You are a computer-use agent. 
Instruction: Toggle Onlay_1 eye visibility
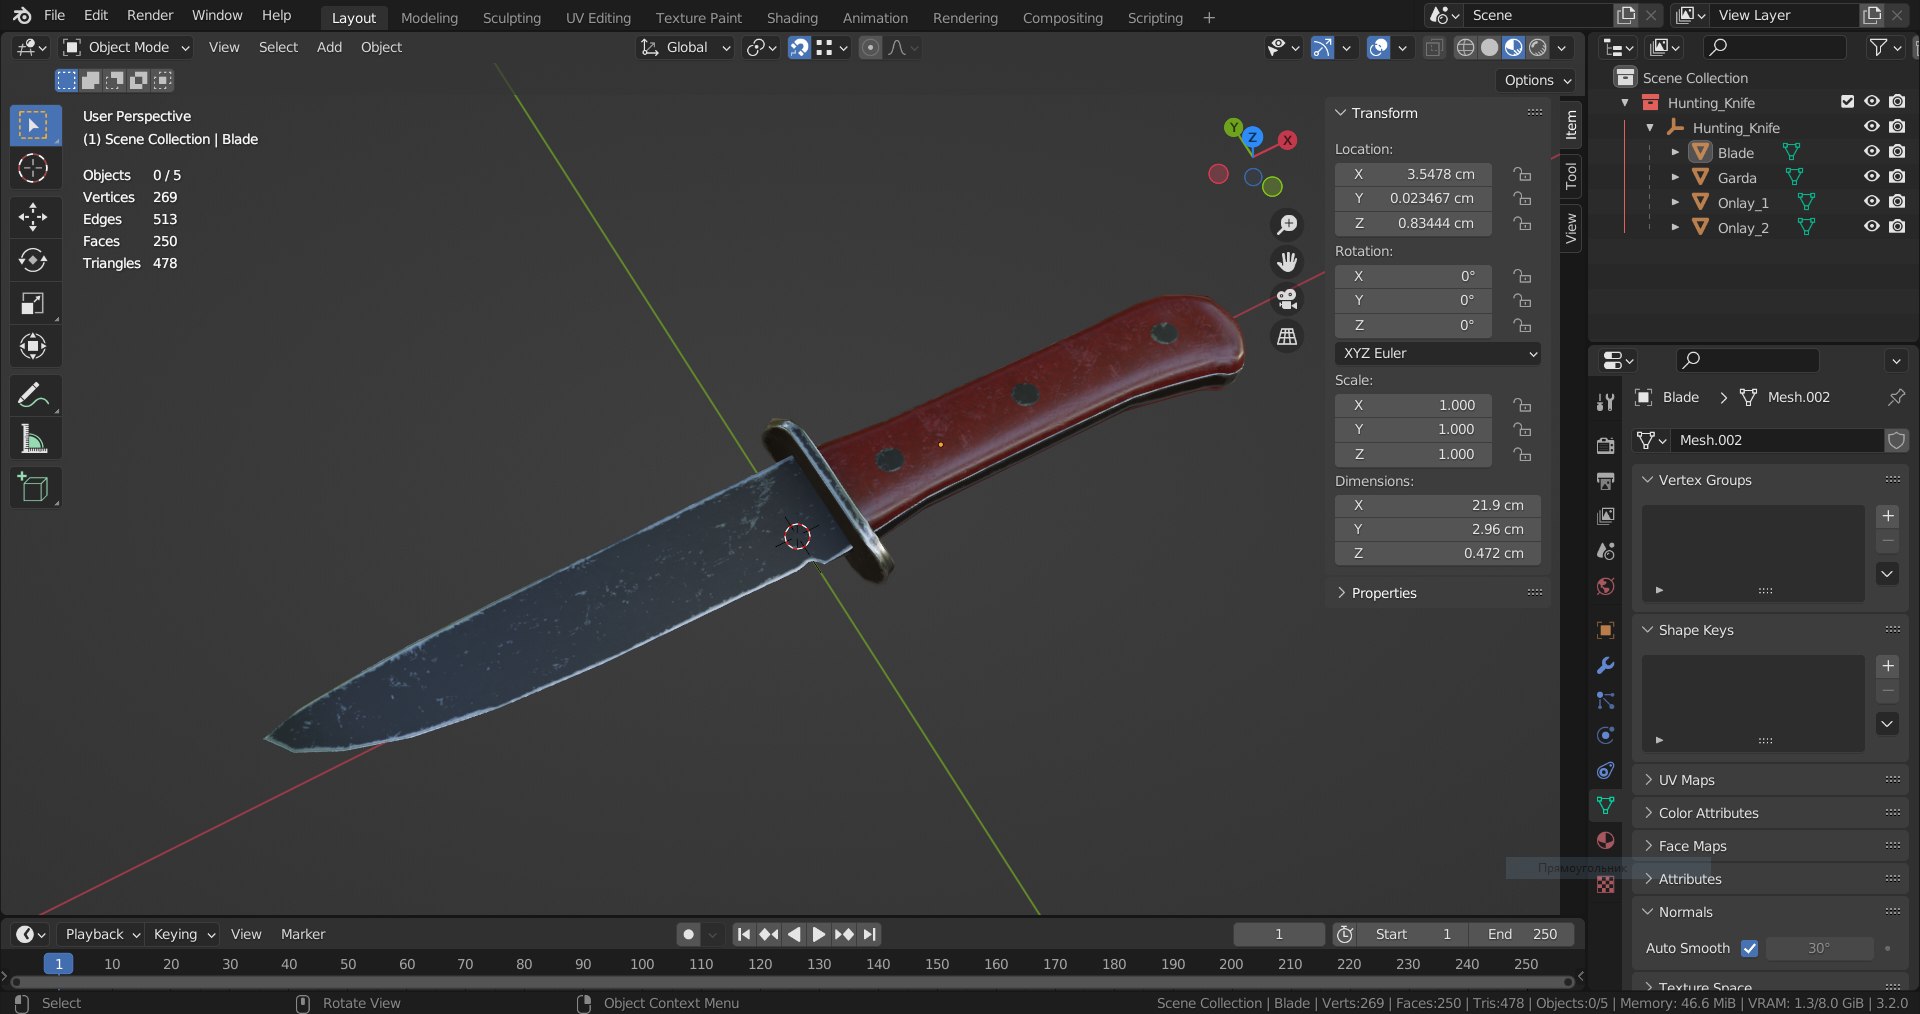coord(1872,202)
